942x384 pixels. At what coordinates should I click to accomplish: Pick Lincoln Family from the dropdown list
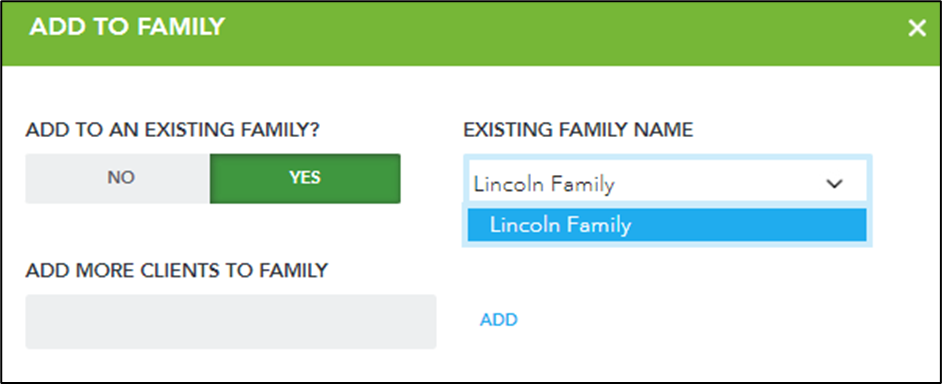click(x=667, y=225)
